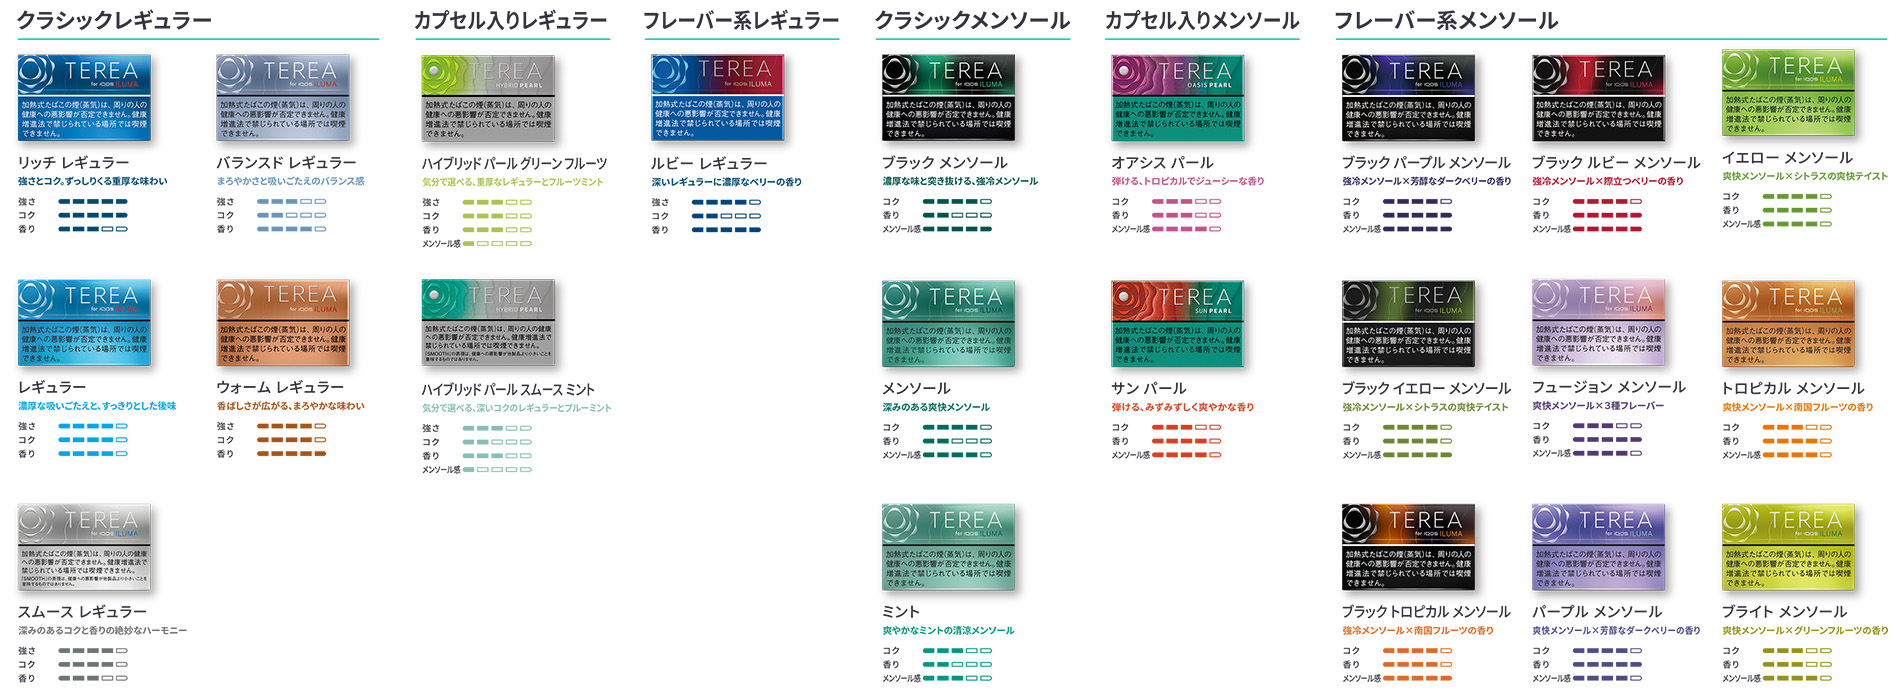Click the ウォーム レギュラー product name
Viewport: 1900px width, 700px height.
point(280,387)
